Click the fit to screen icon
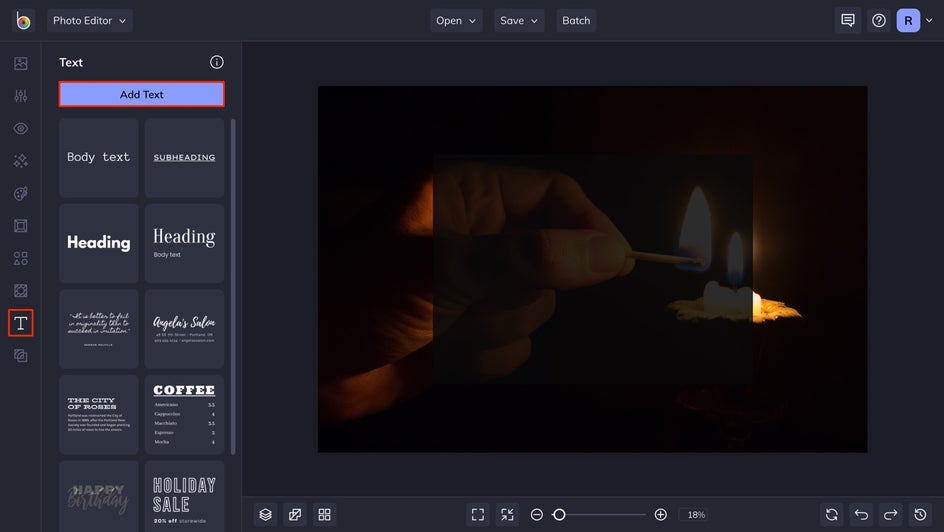This screenshot has height=532, width=944. (478, 515)
